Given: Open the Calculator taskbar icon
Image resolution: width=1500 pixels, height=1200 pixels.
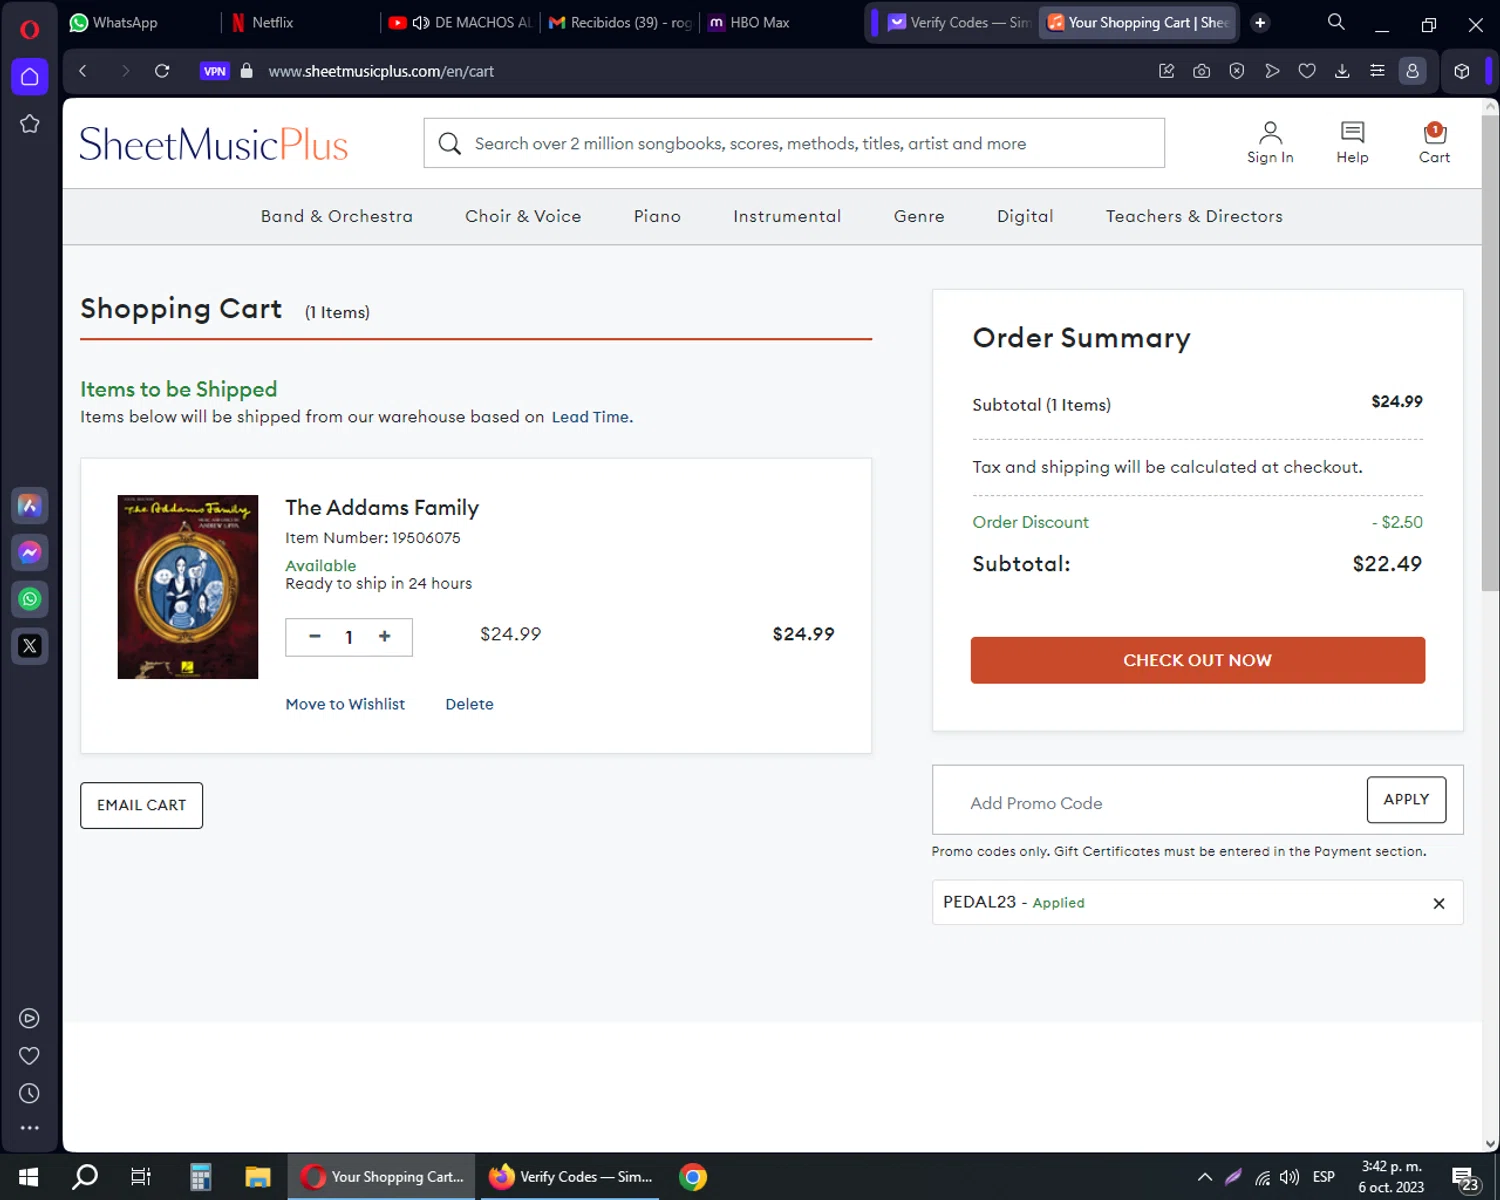Looking at the screenshot, I should coord(201,1177).
